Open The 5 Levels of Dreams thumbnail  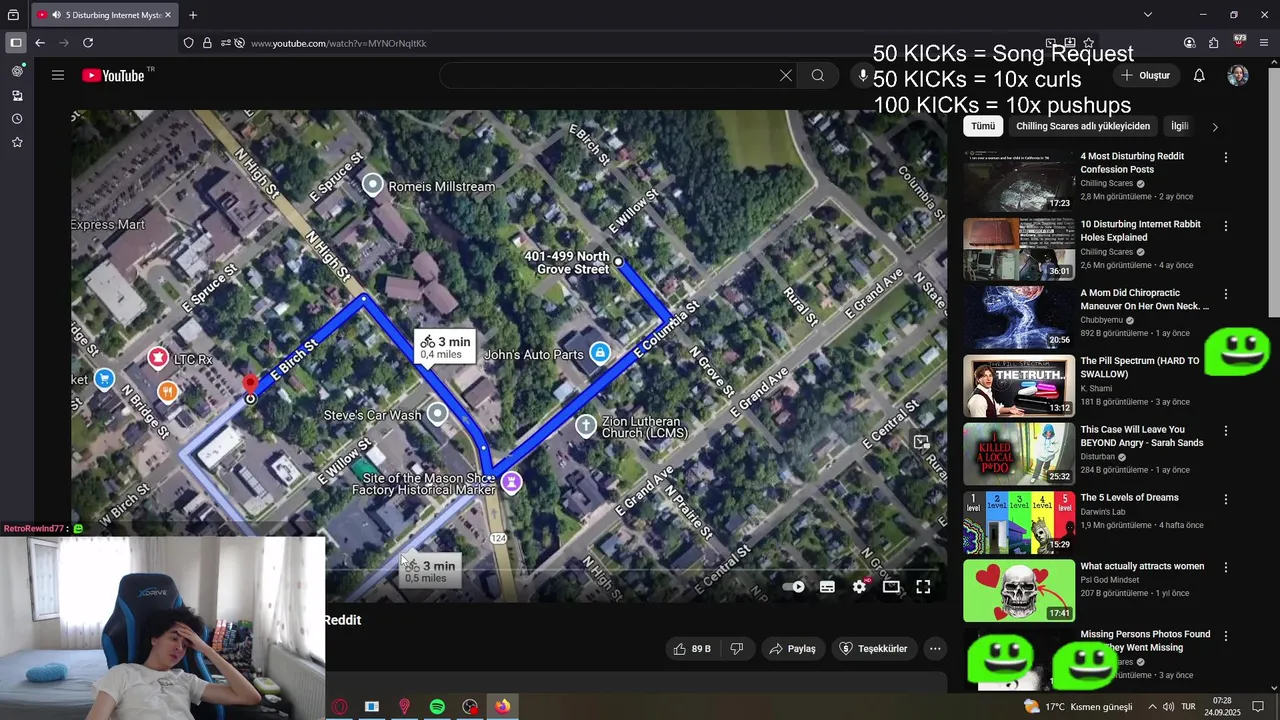click(x=1019, y=522)
